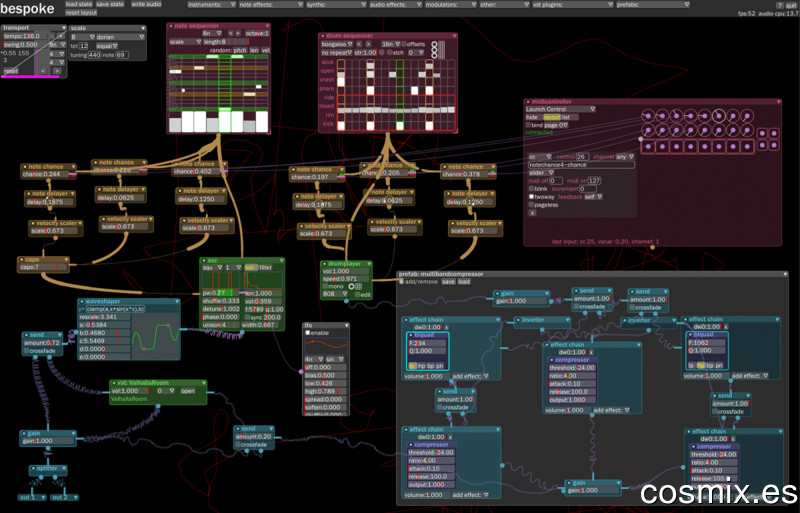Open the drumplayer drum pad grid icon

coord(359,287)
